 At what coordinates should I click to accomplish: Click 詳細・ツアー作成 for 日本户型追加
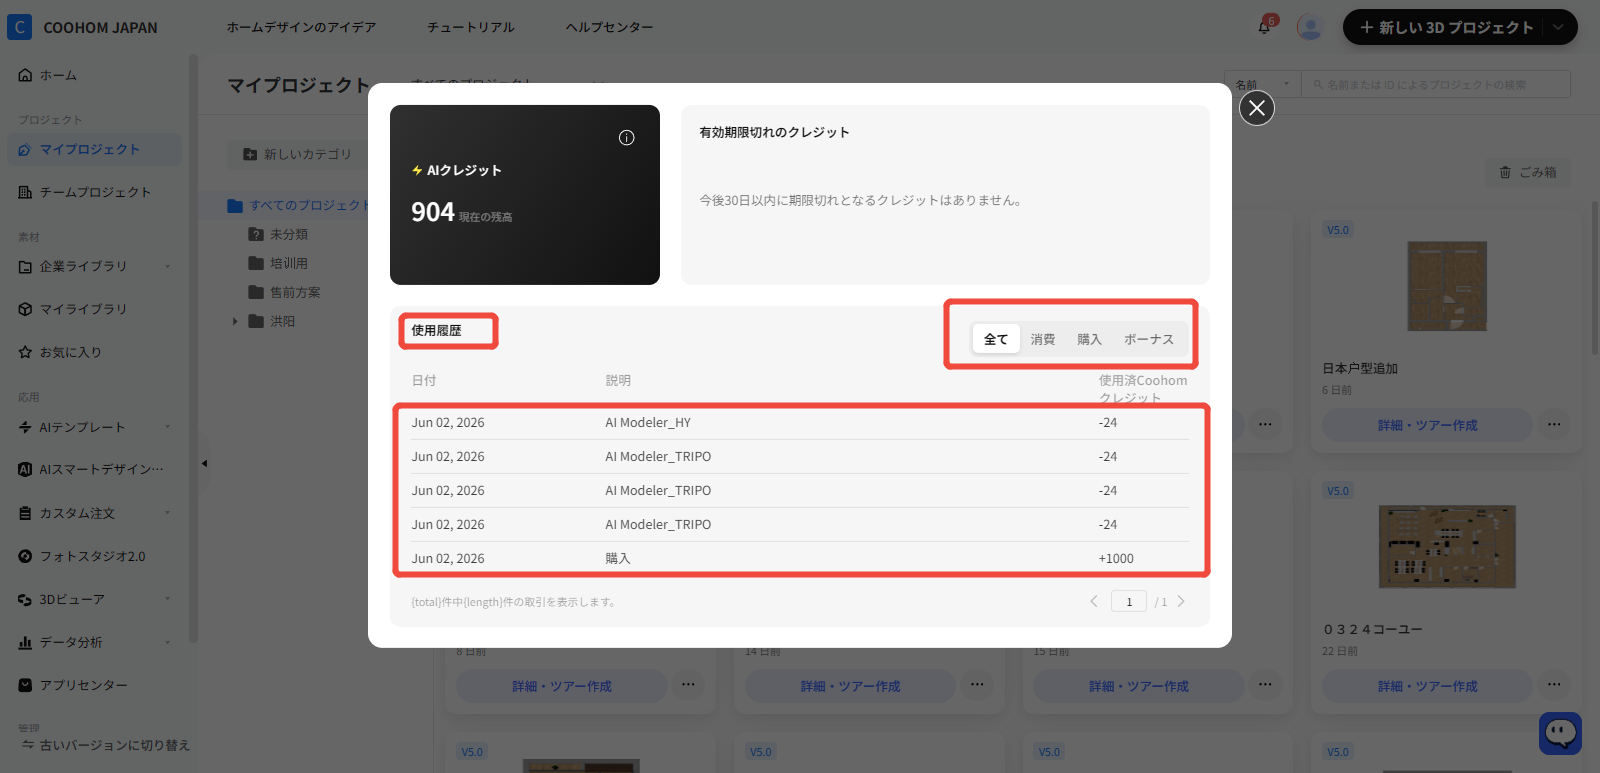1427,425
